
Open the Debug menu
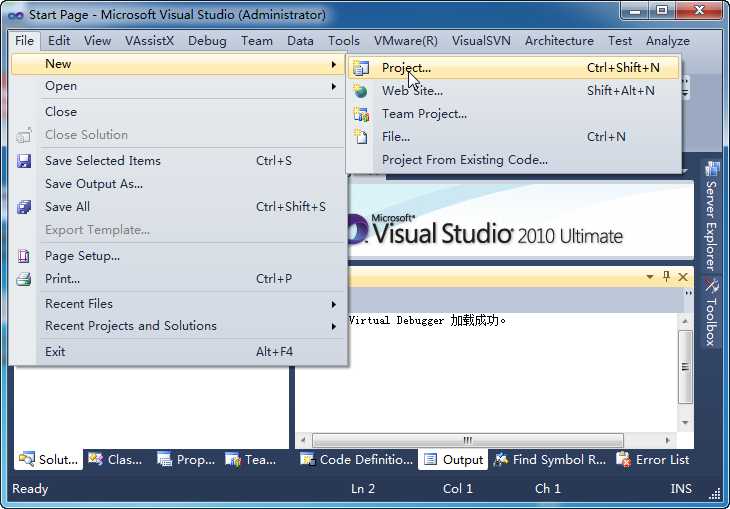pos(207,41)
